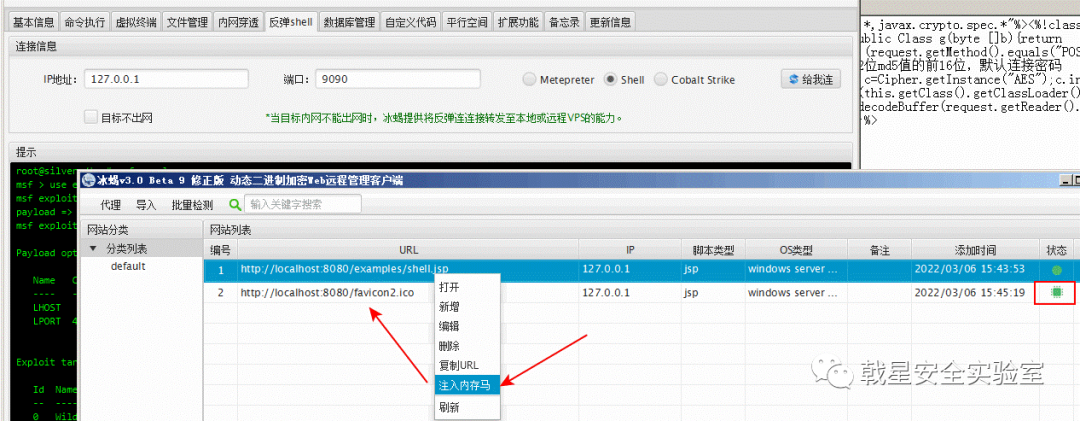
Task: Open the 数据库管理 tab
Action: [350, 22]
